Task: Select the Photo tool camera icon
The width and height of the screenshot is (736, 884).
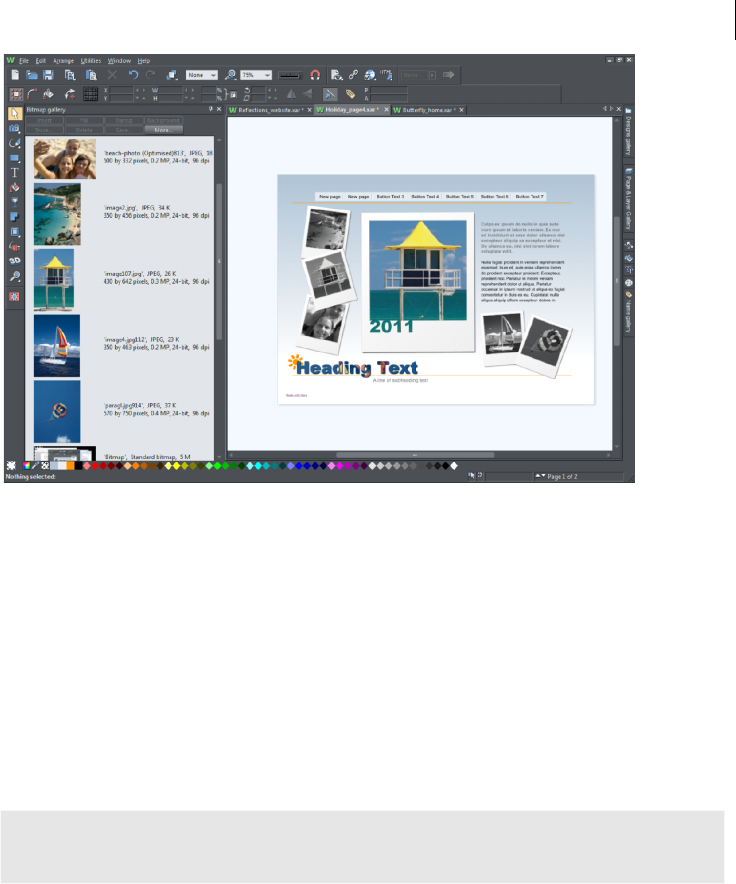Action: coord(15,129)
